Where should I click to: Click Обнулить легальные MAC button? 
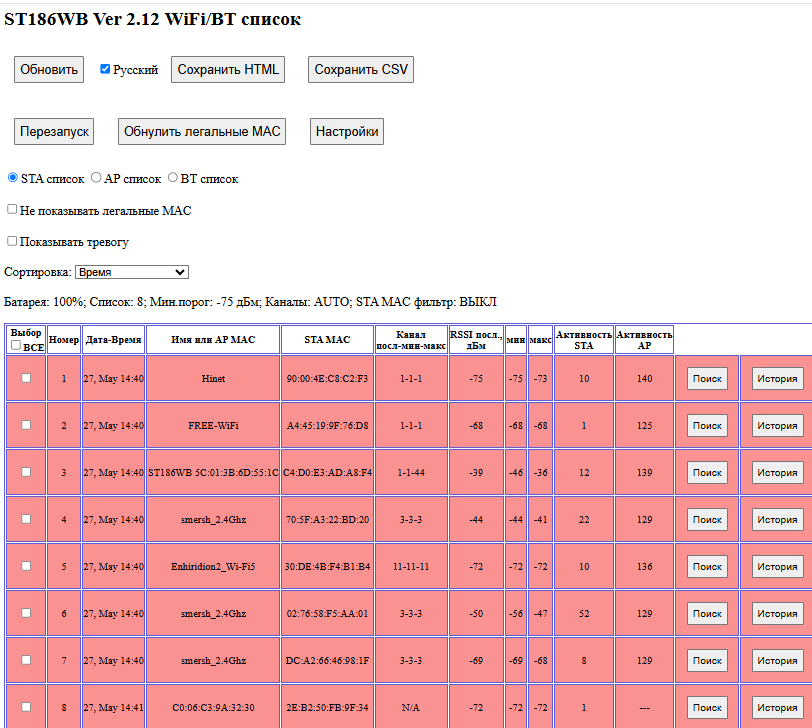click(203, 132)
